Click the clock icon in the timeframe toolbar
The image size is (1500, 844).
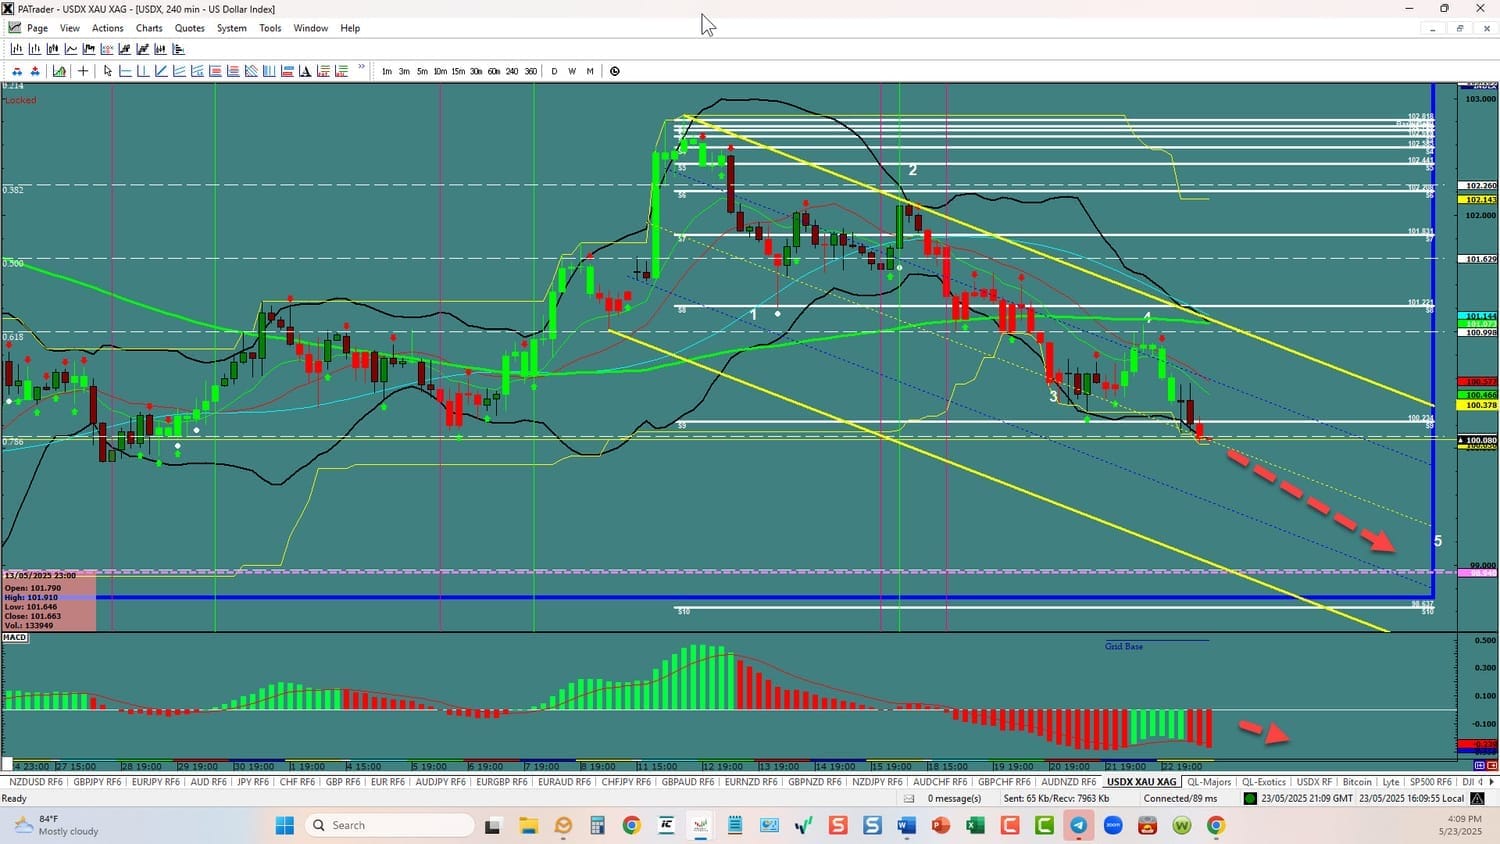[x=614, y=71]
